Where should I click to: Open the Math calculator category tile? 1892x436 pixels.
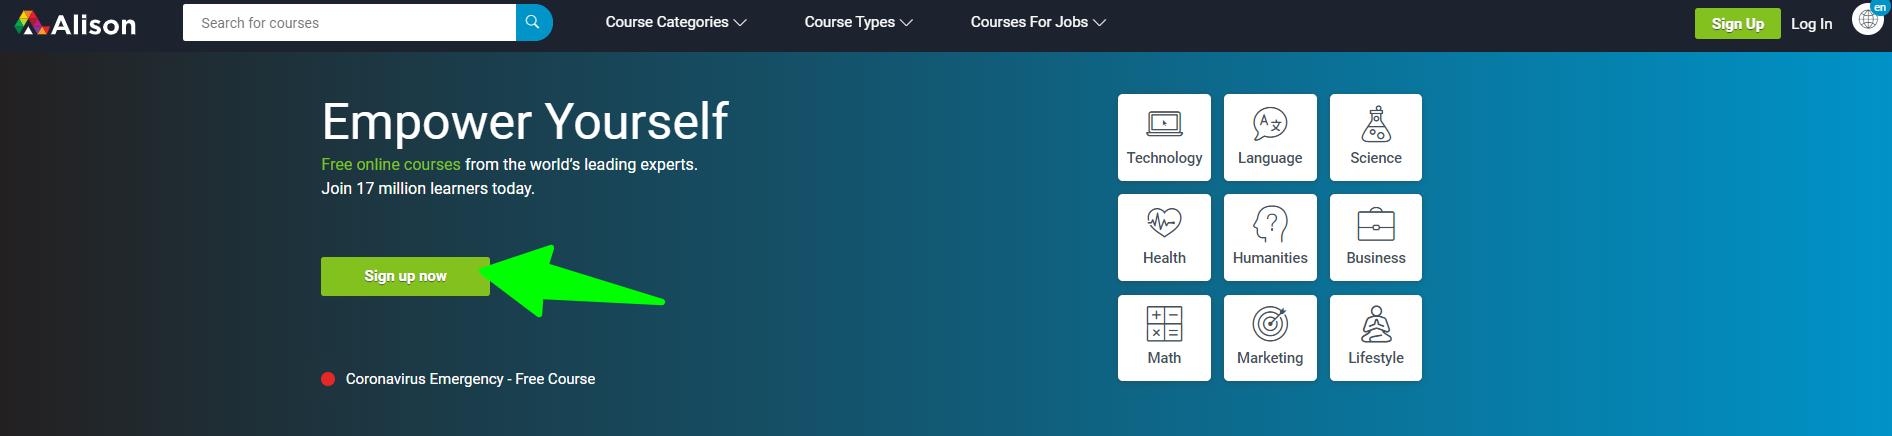(1164, 338)
